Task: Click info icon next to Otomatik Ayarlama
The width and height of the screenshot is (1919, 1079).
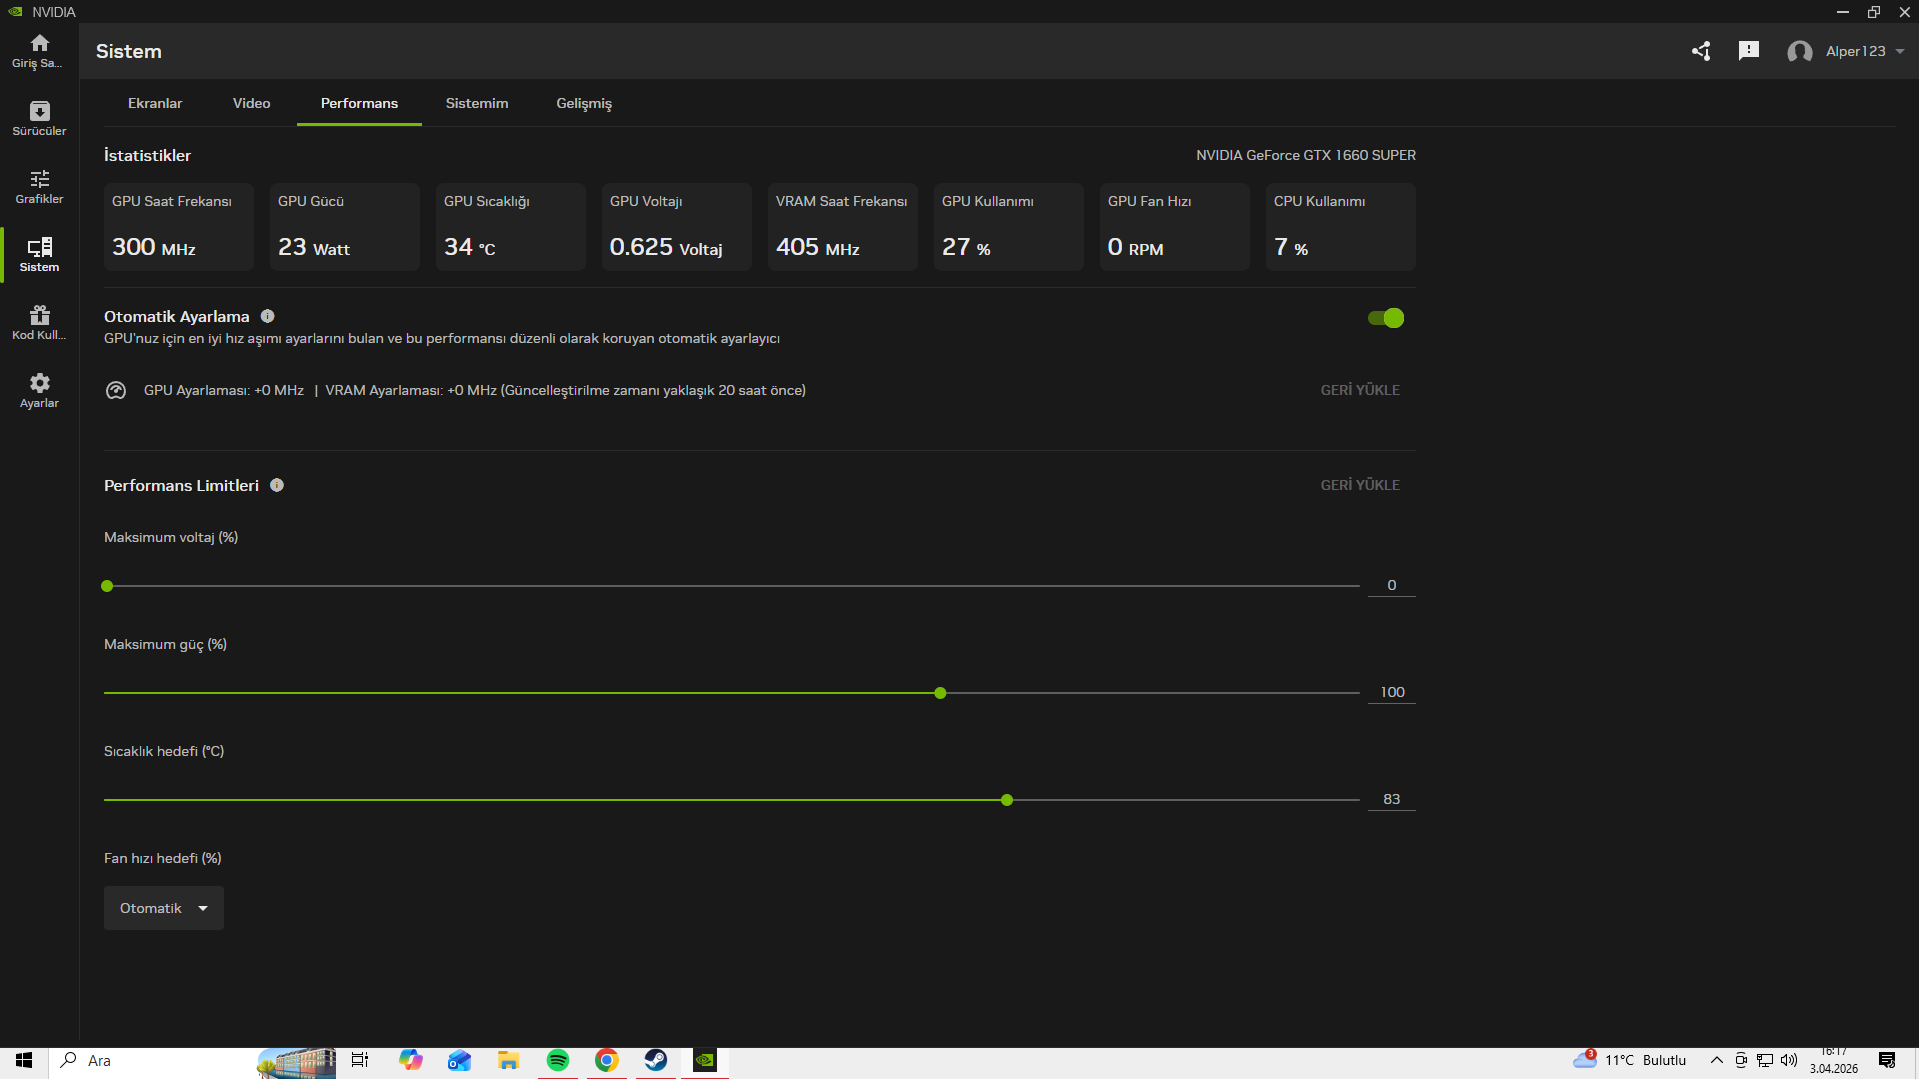Action: 267,316
